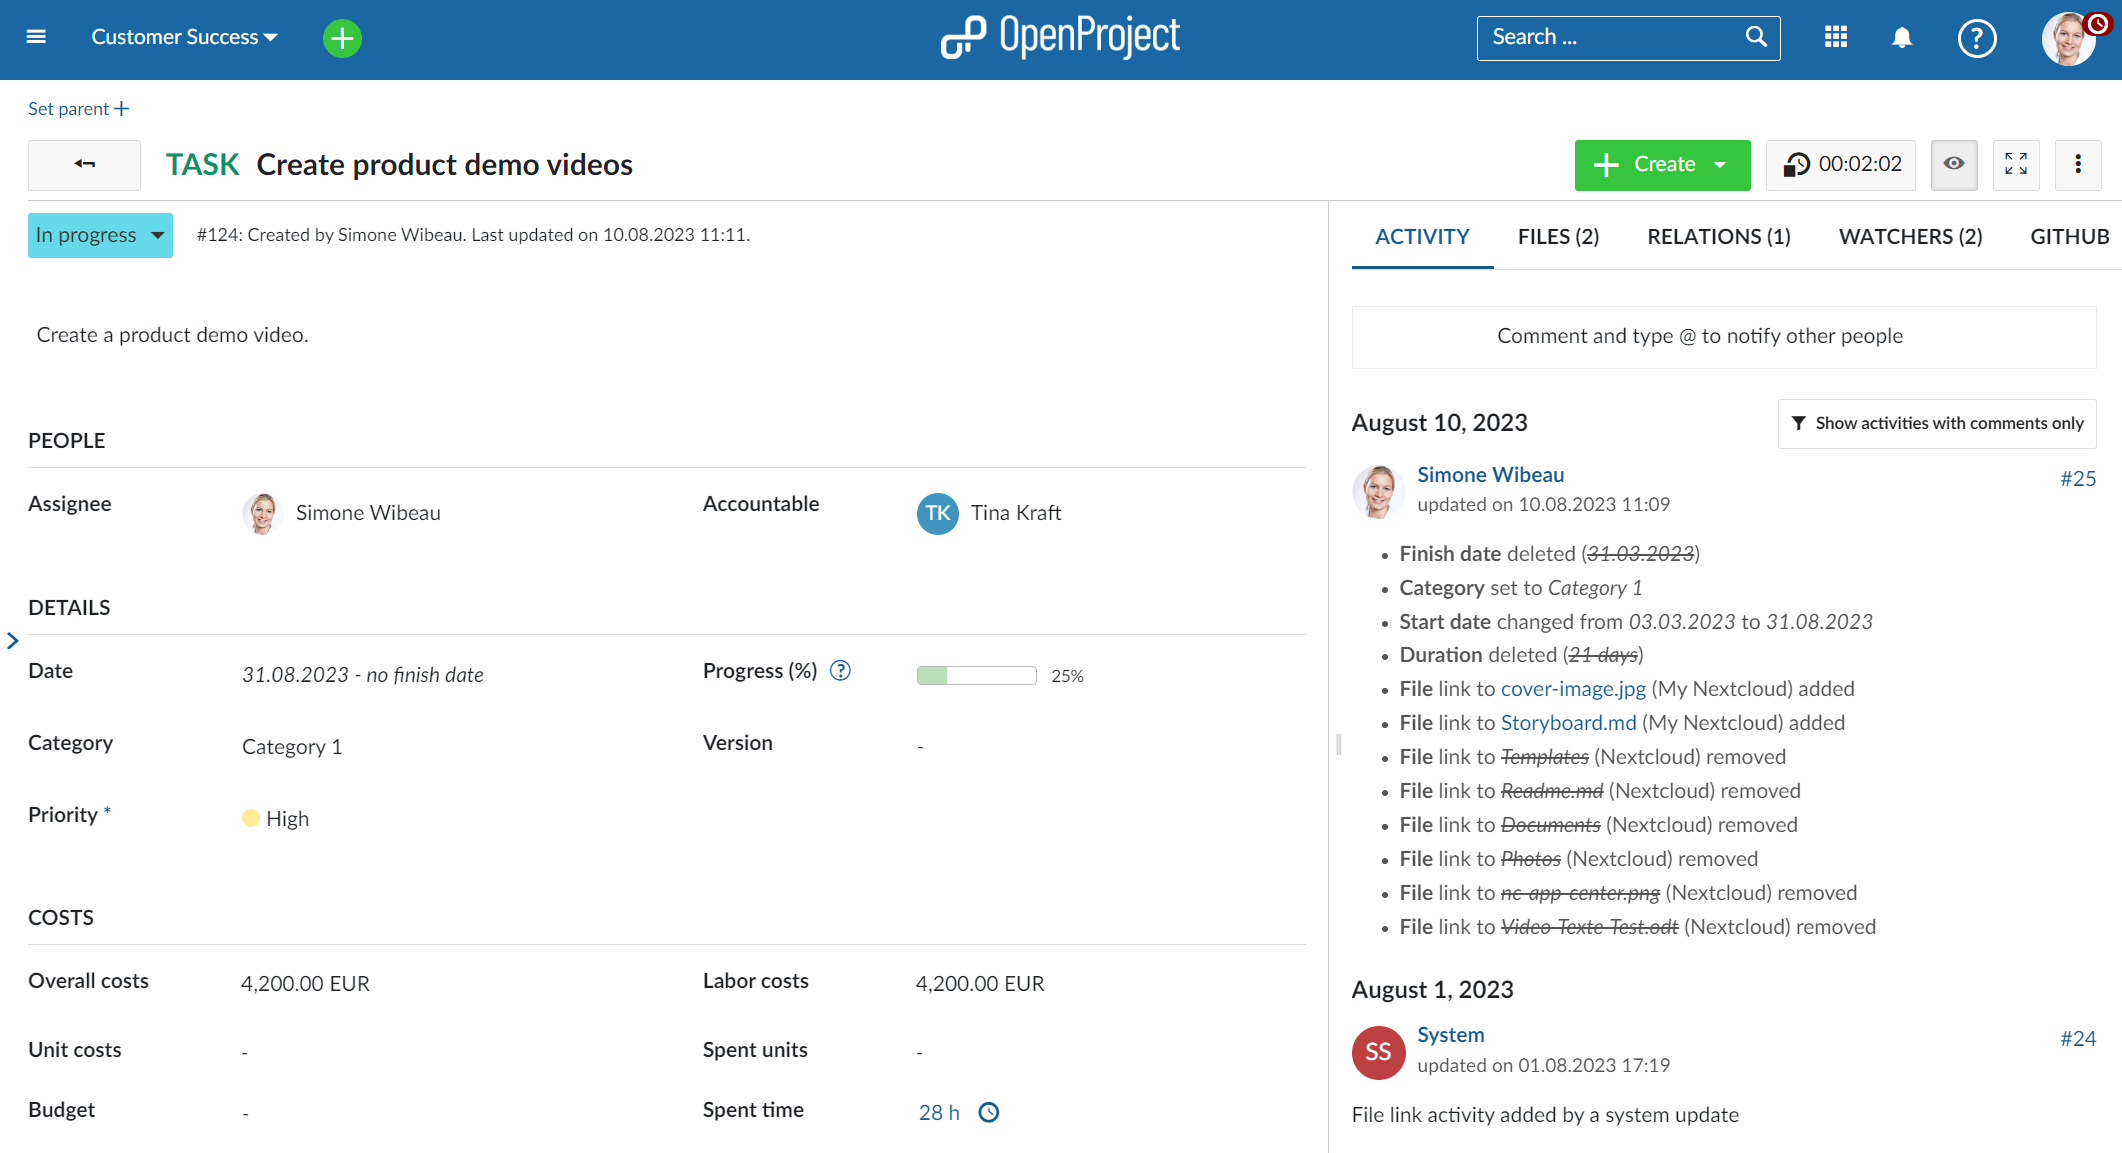Click the cover-image.jpg file link
Viewport: 2122px width, 1153px height.
(1573, 689)
